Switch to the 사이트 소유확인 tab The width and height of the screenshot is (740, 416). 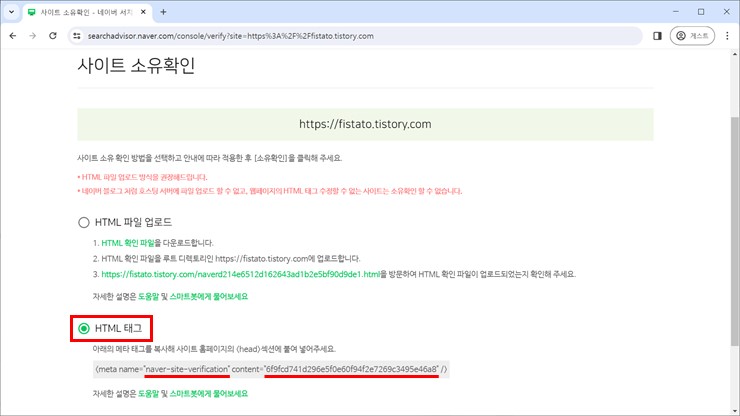pyautogui.click(x=87, y=12)
